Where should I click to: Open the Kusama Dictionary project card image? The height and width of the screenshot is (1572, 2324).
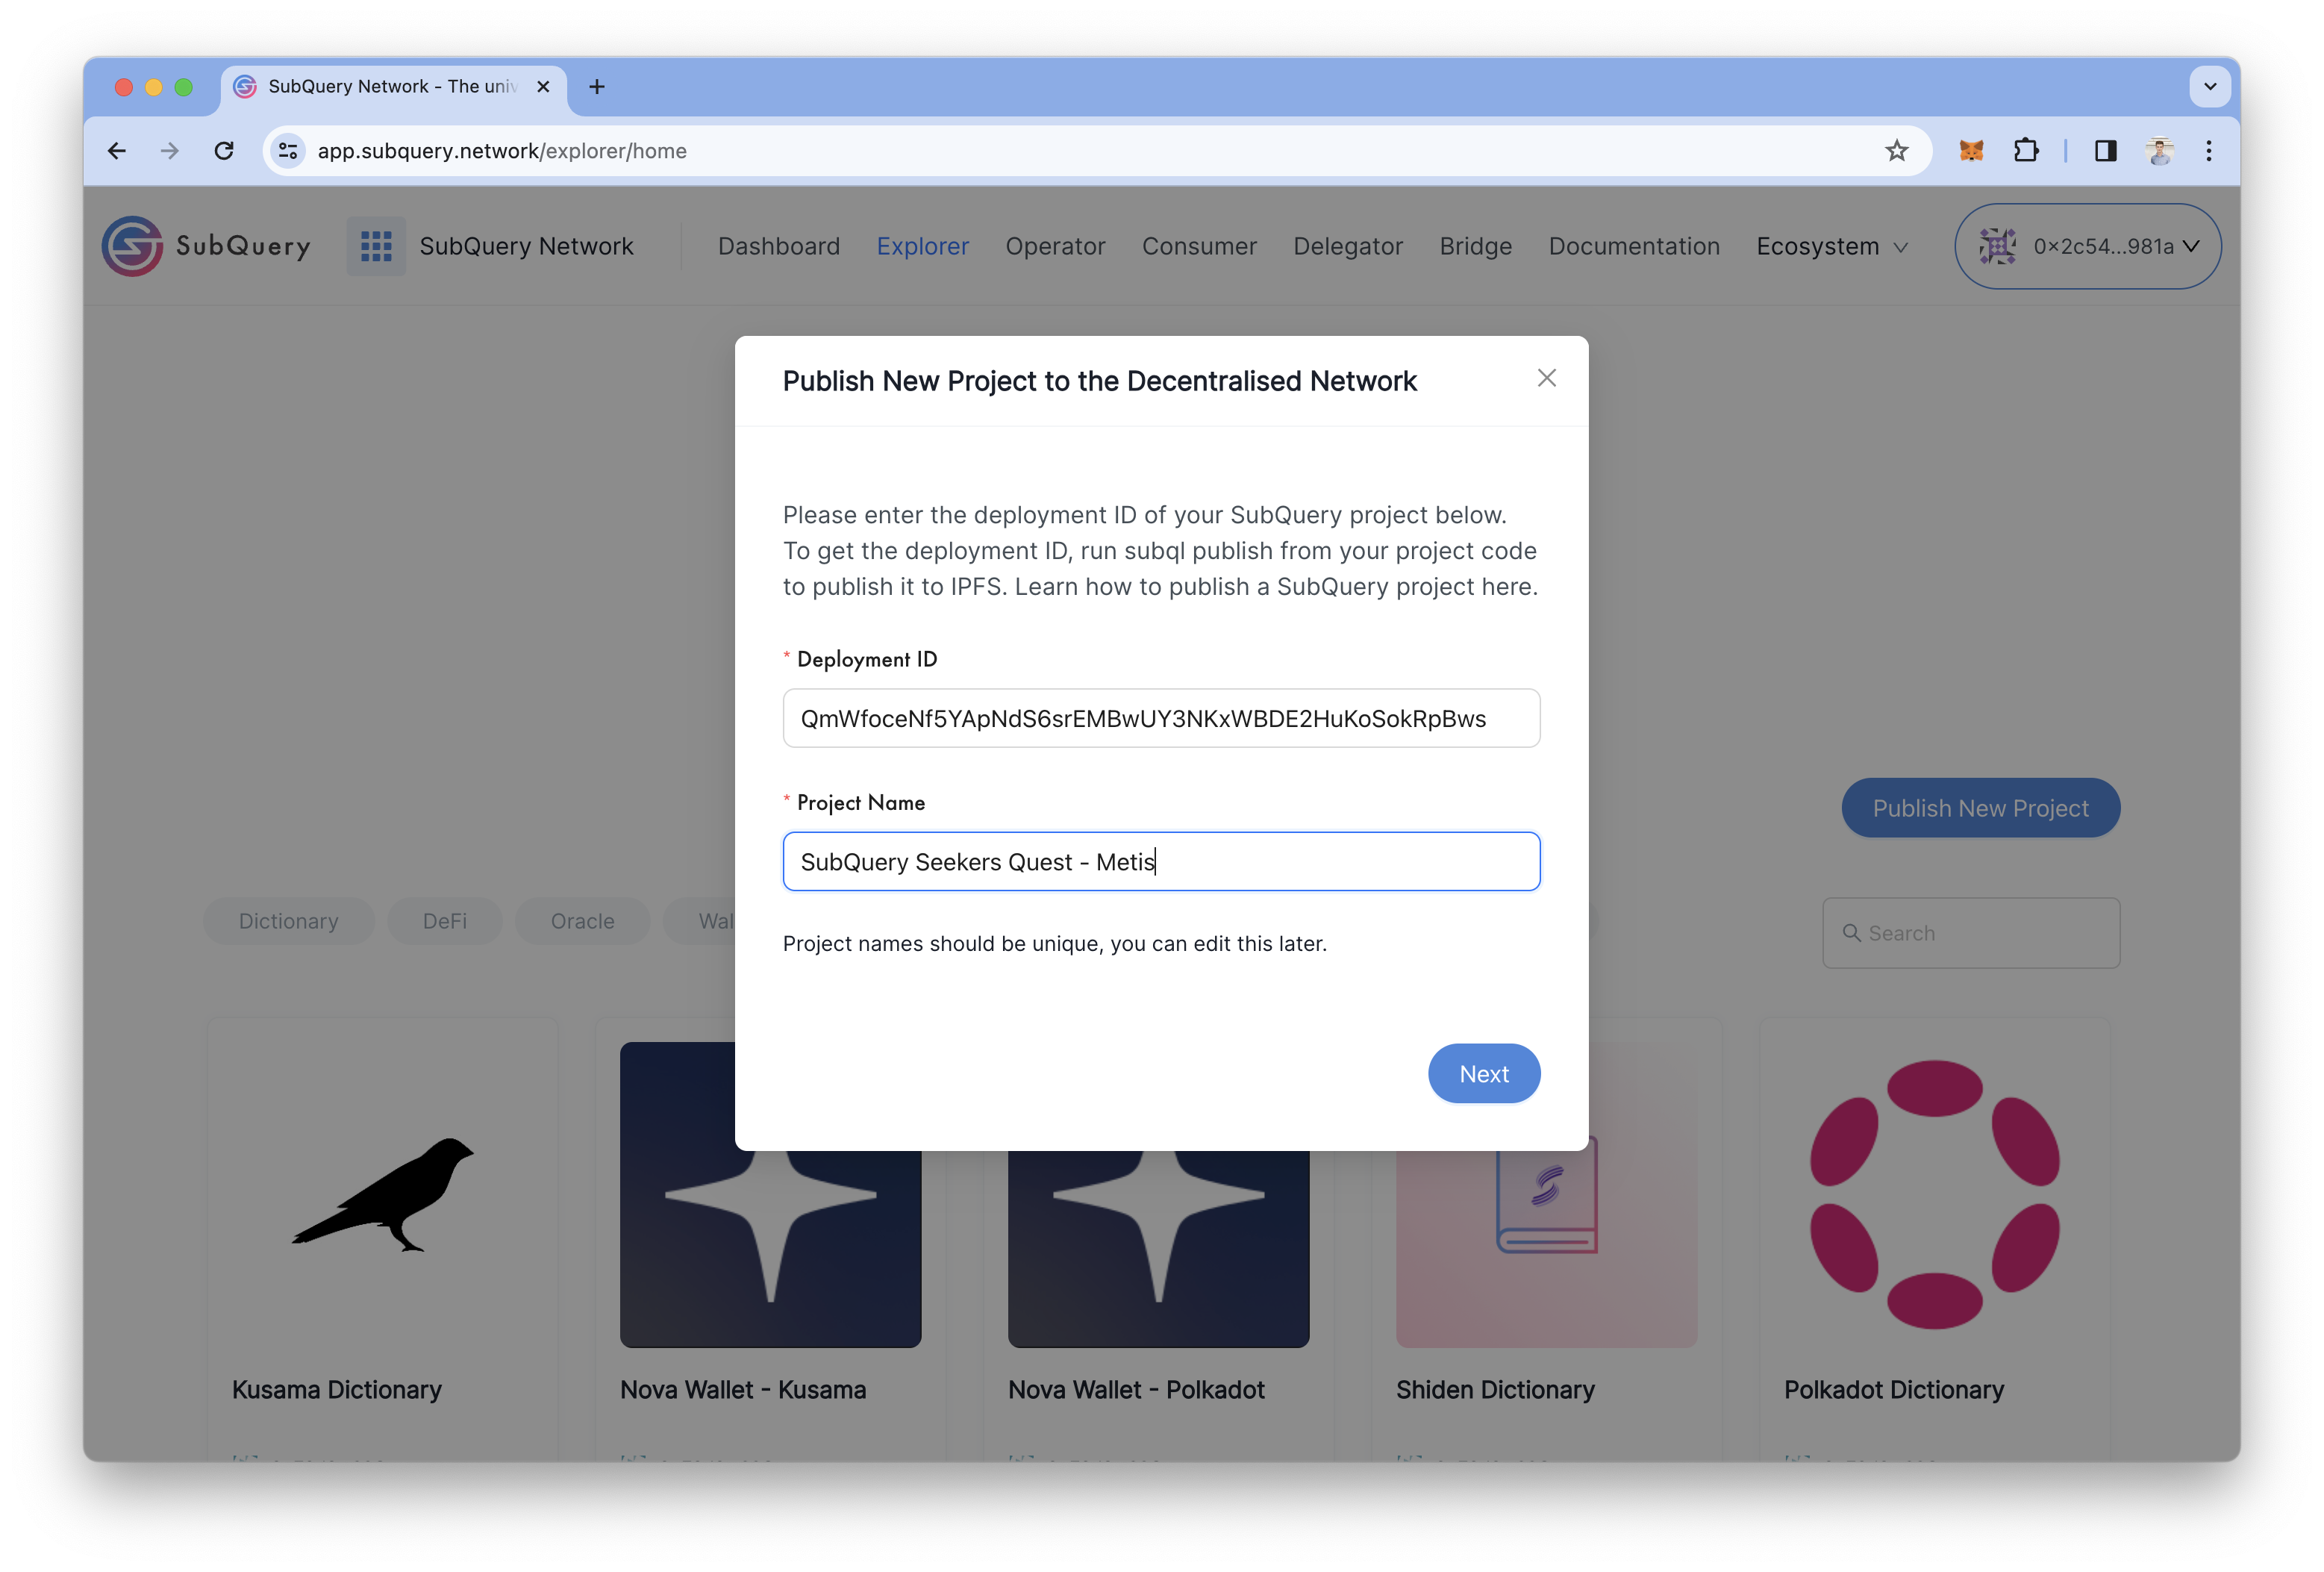coord(382,1195)
